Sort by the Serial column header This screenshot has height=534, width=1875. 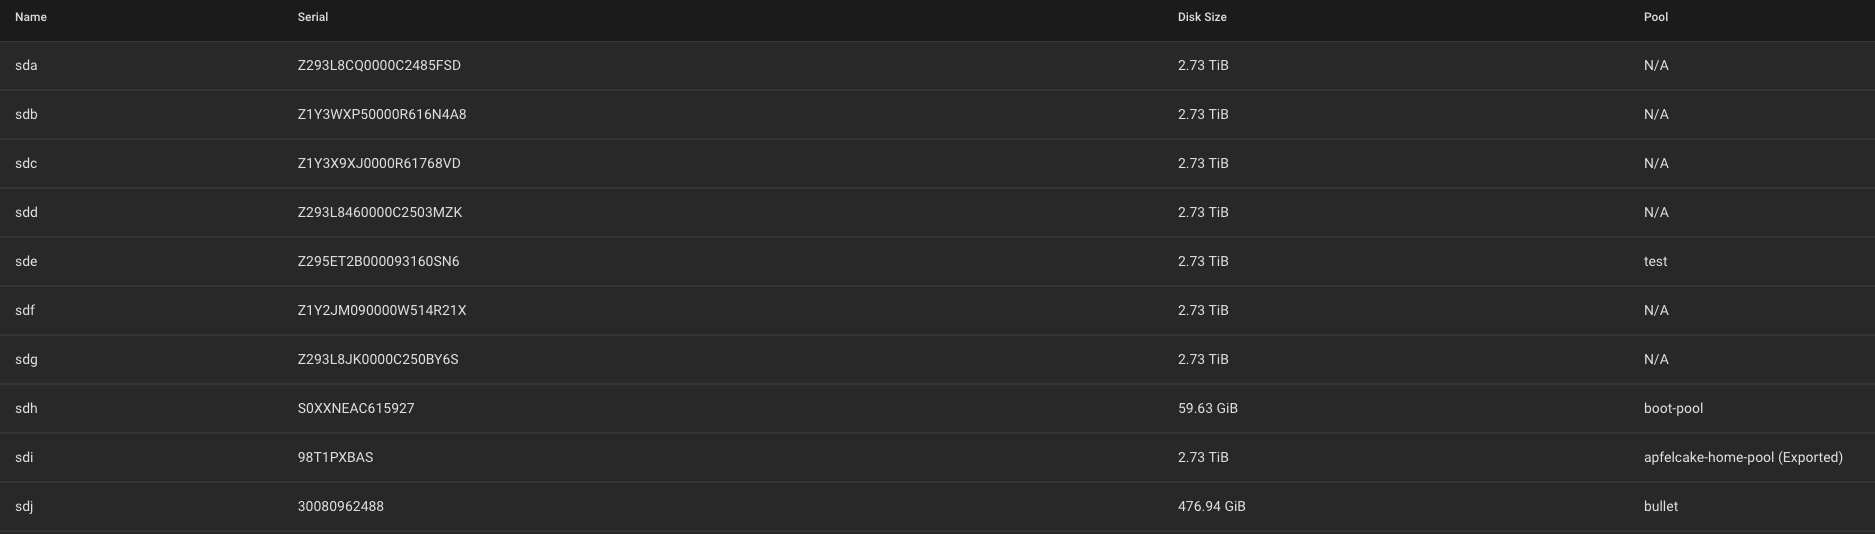point(313,17)
